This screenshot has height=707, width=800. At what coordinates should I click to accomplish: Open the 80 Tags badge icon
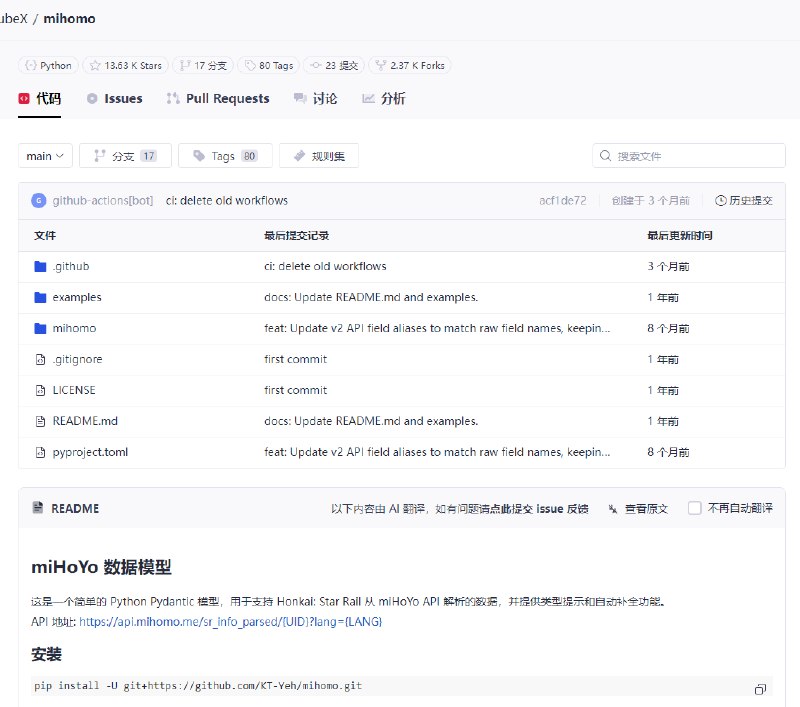pyautogui.click(x=248, y=65)
